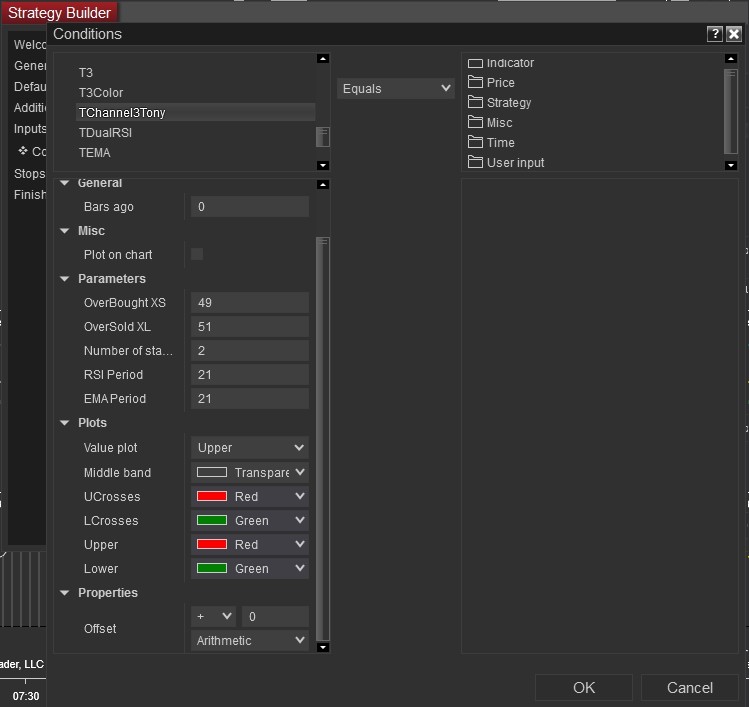Open the LCrosses color dropdown

coord(250,520)
